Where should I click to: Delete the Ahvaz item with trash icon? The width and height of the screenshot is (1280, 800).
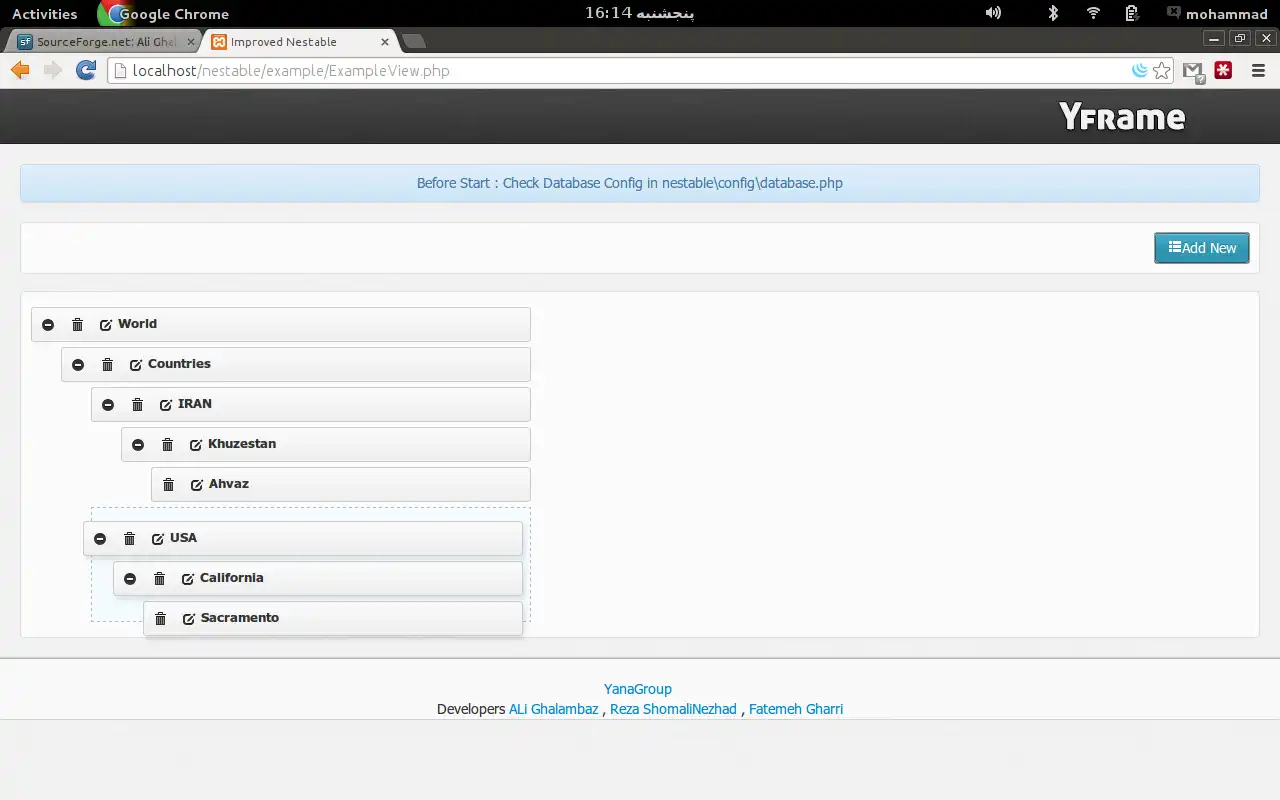168,484
